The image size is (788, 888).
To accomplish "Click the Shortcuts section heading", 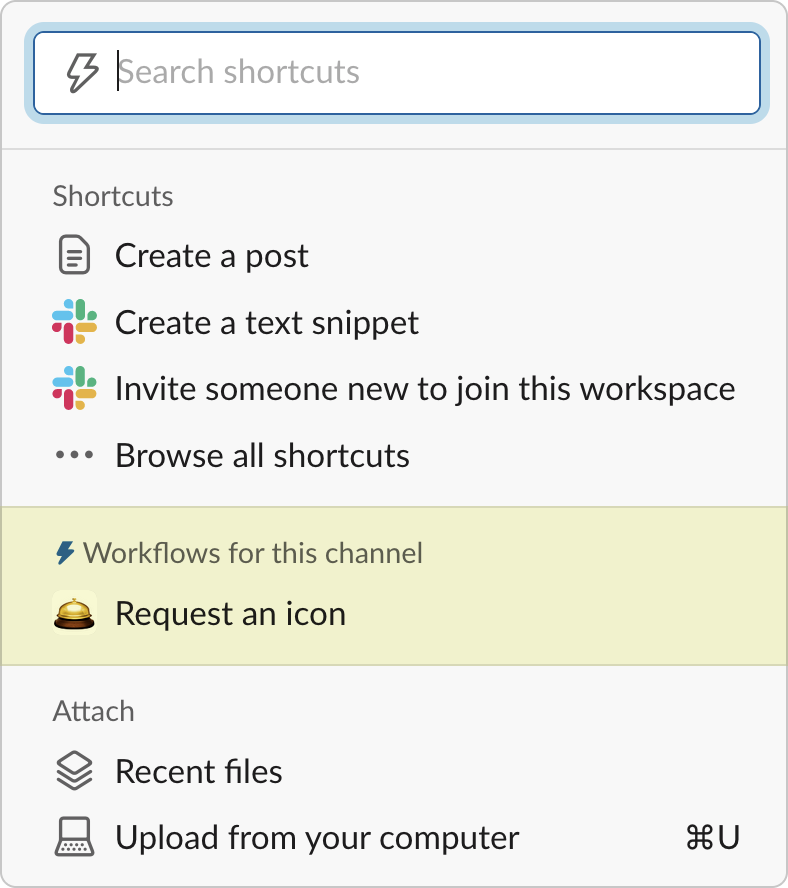I will 113,196.
